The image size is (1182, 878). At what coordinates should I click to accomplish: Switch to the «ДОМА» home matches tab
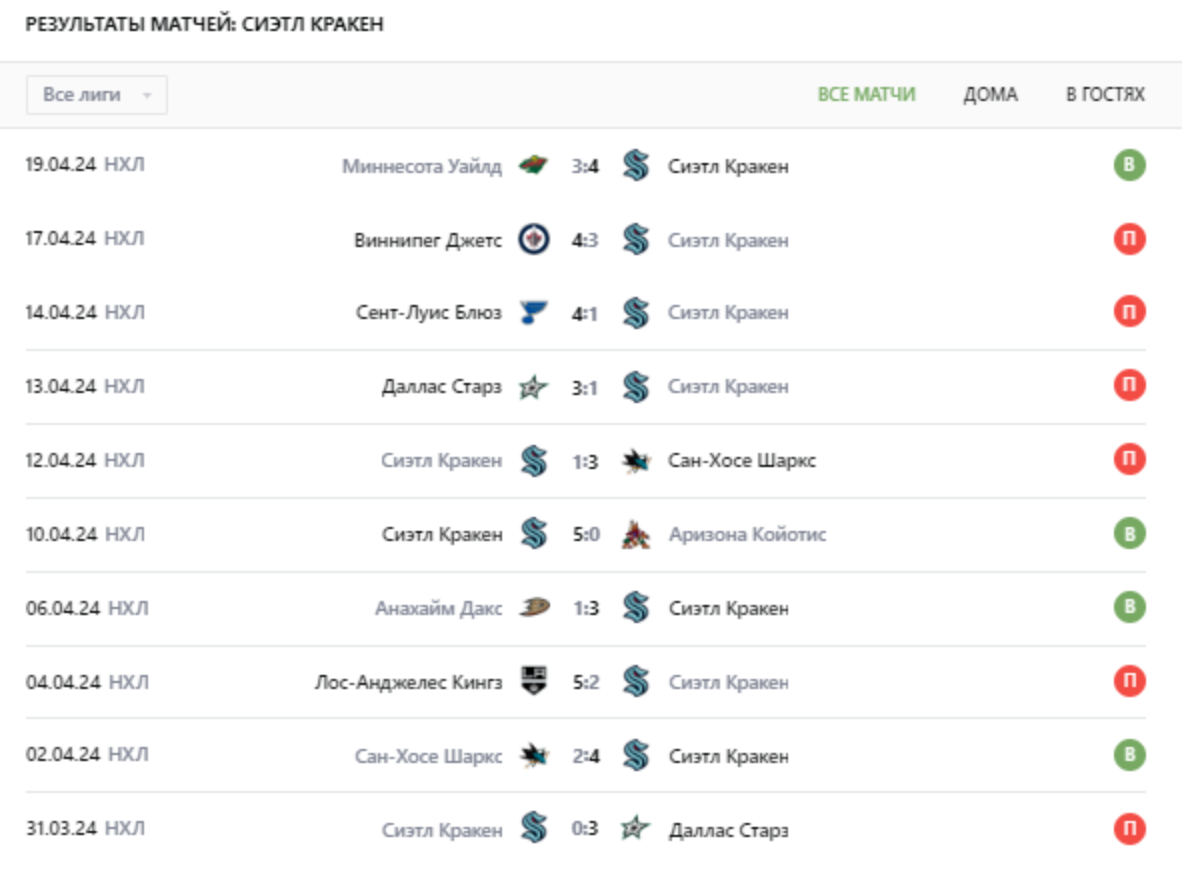[990, 95]
